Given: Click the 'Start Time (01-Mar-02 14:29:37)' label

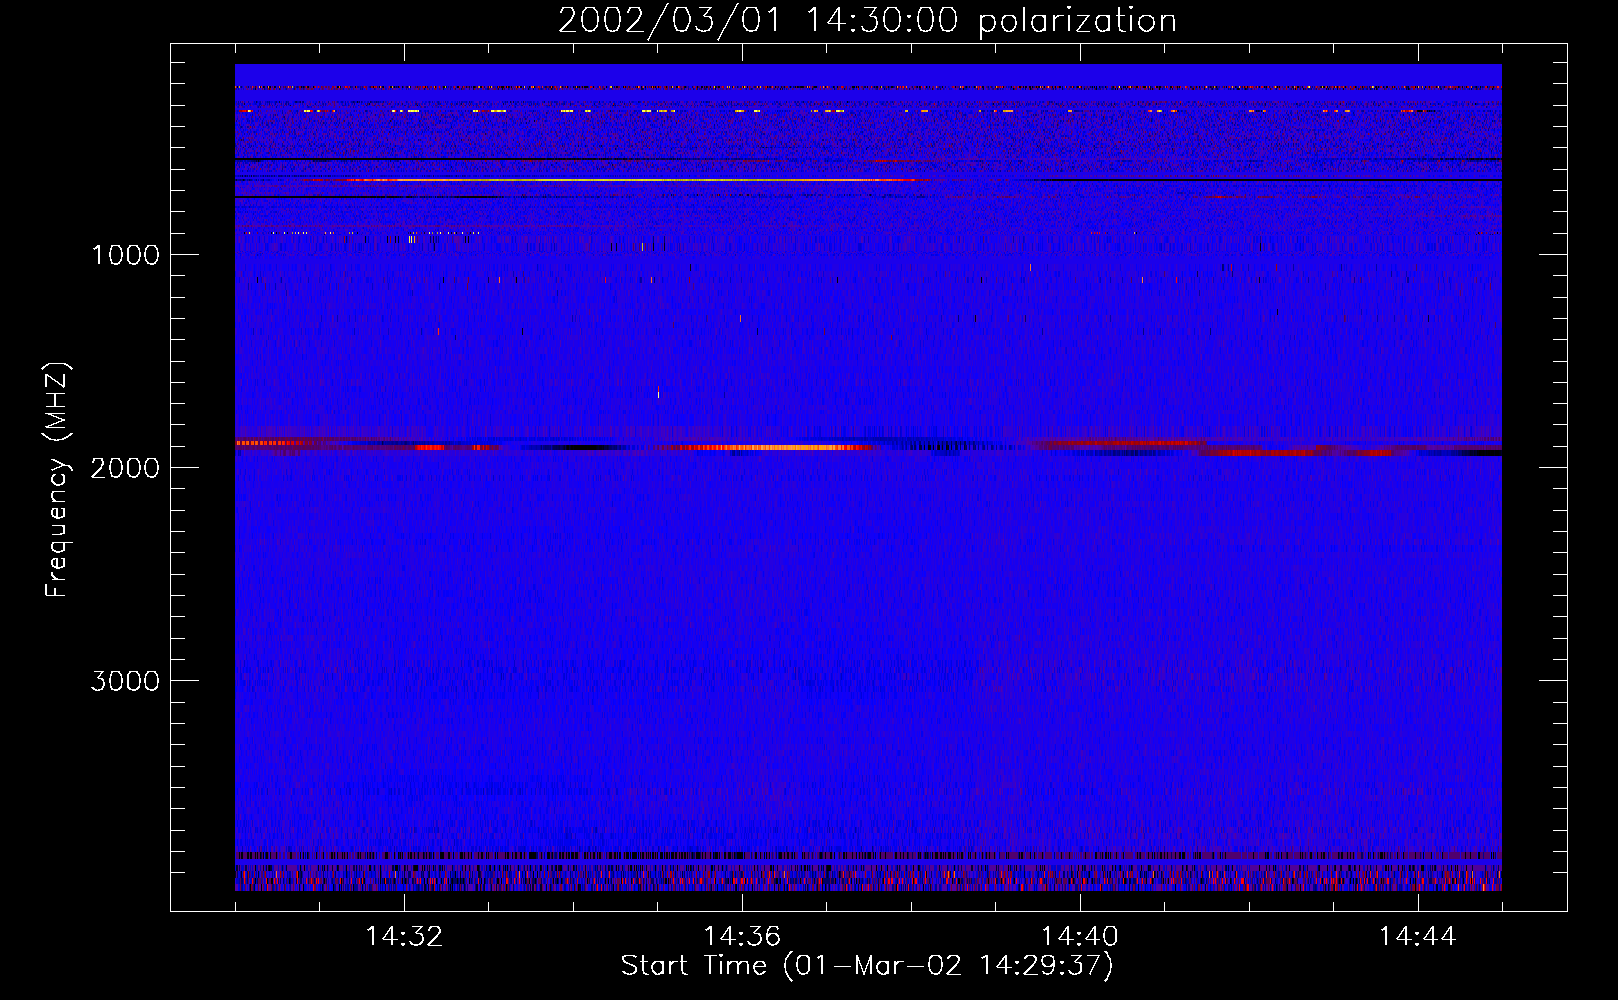Looking at the screenshot, I should click(867, 965).
